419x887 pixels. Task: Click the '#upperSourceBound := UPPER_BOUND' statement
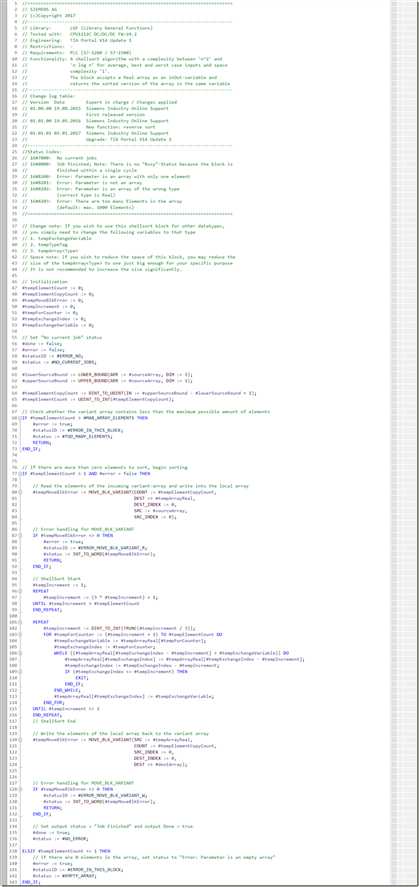click(x=107, y=380)
